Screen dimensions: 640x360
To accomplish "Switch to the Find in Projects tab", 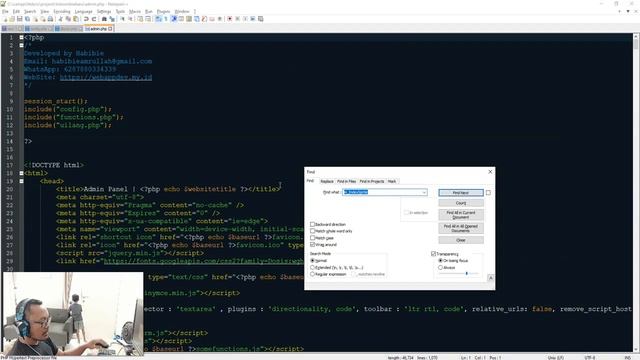I will click(x=372, y=181).
